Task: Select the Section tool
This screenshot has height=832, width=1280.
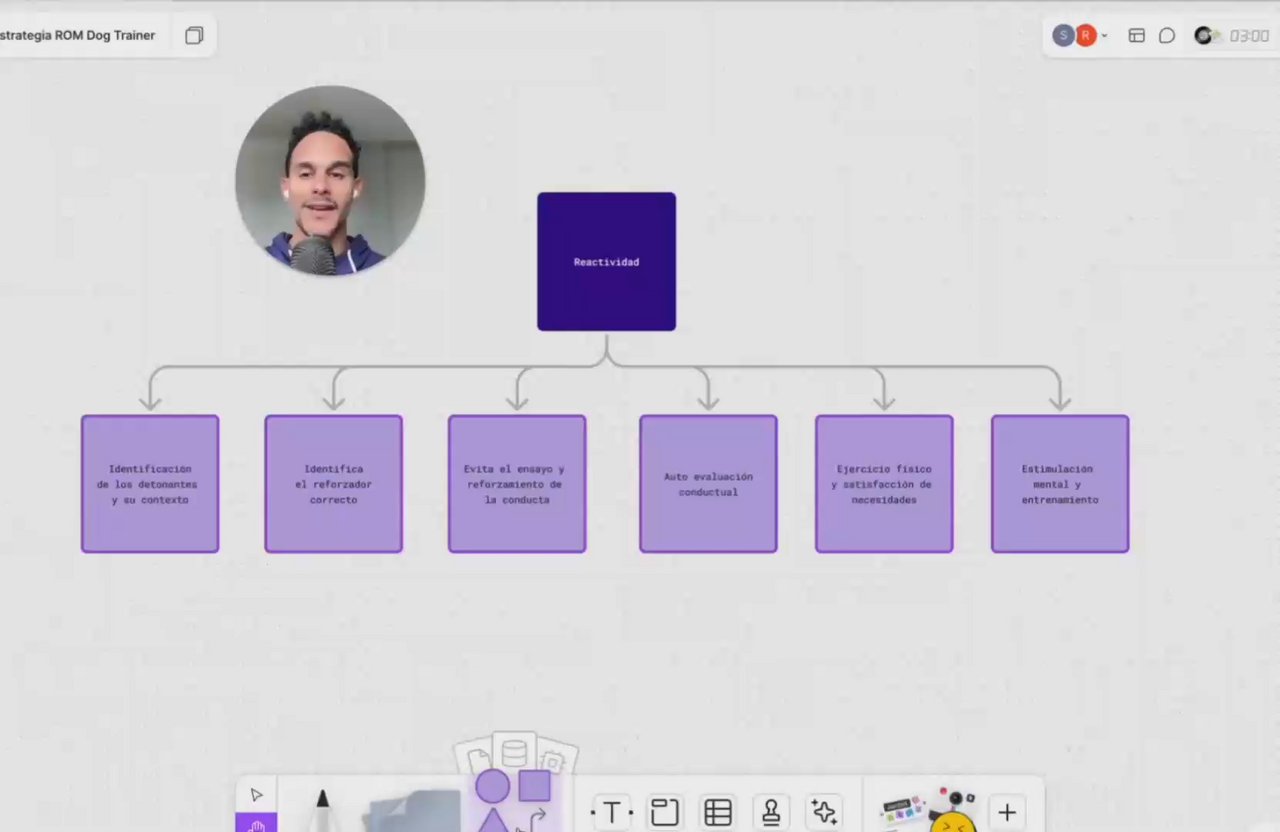Action: [x=664, y=813]
